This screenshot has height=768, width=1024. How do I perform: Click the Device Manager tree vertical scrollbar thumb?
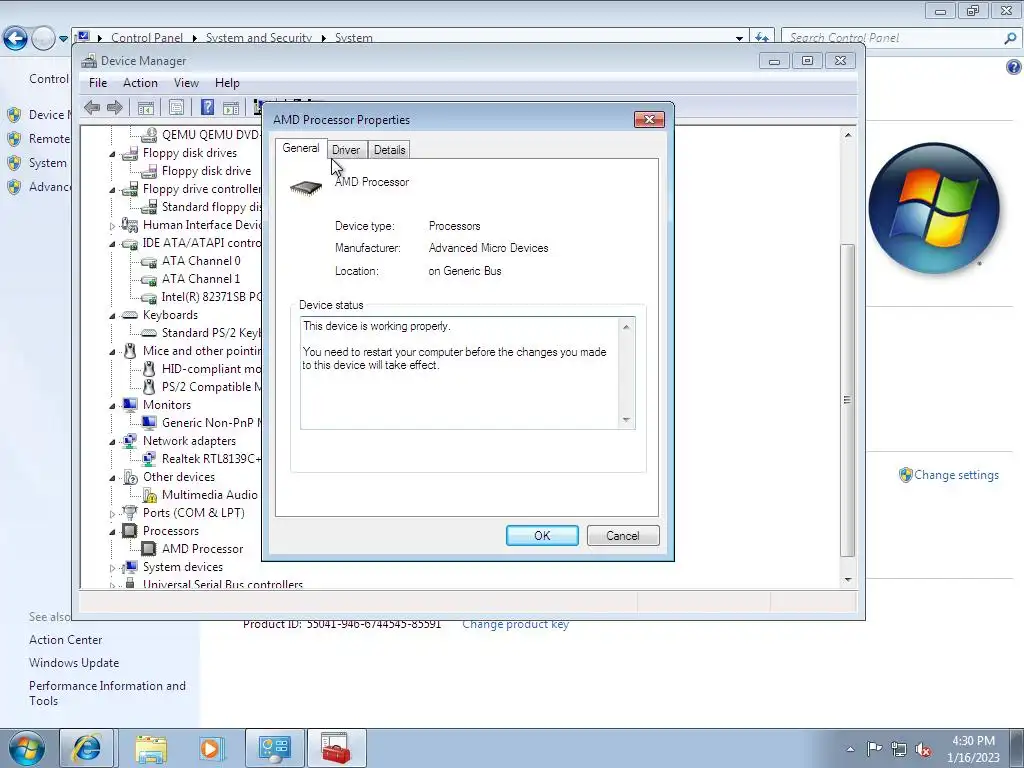click(x=848, y=400)
